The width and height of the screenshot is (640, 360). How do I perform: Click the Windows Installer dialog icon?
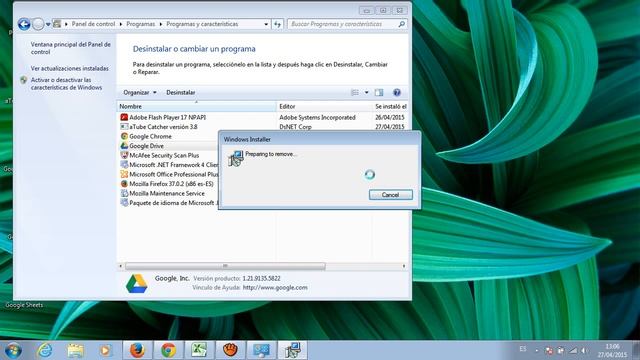[x=236, y=158]
